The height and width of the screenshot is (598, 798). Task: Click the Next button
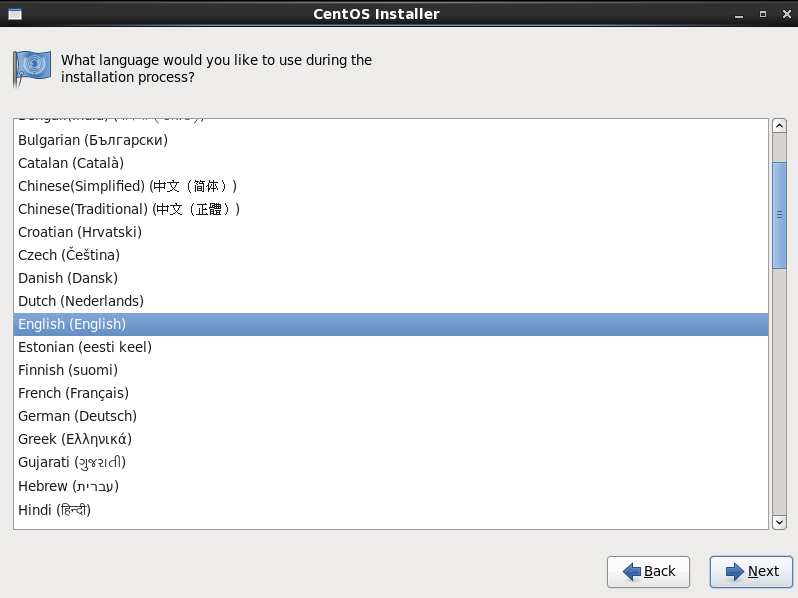coord(751,572)
